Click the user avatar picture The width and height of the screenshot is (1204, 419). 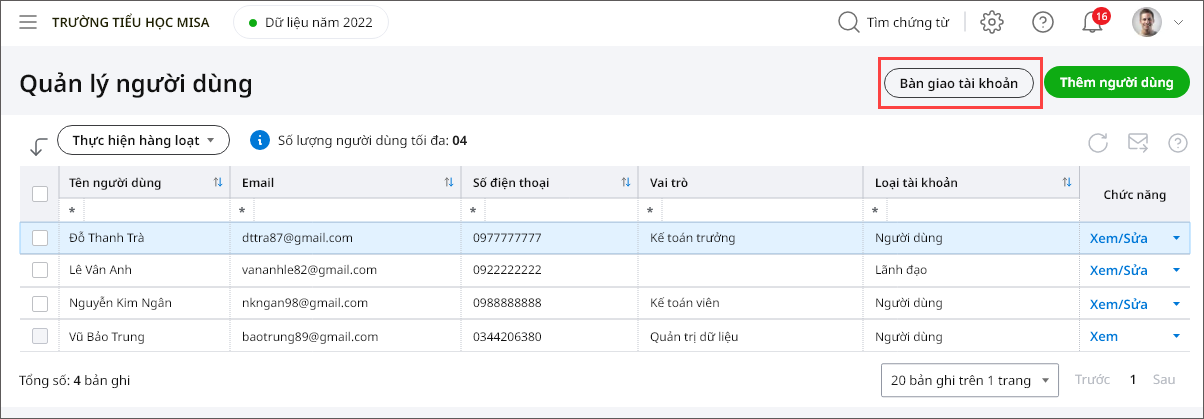(x=1146, y=22)
